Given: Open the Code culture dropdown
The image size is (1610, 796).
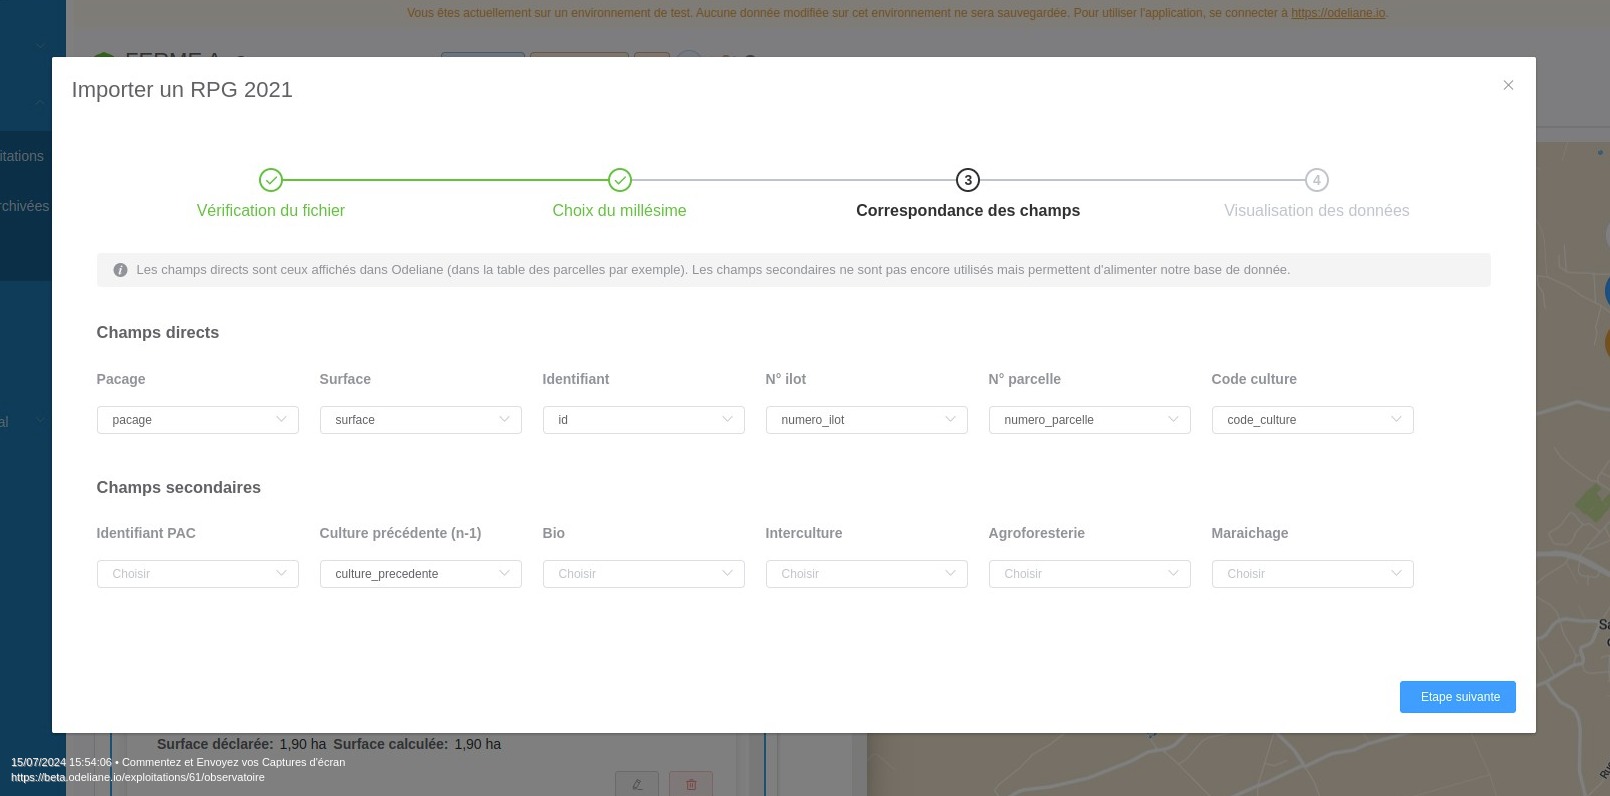Looking at the screenshot, I should [x=1312, y=420].
